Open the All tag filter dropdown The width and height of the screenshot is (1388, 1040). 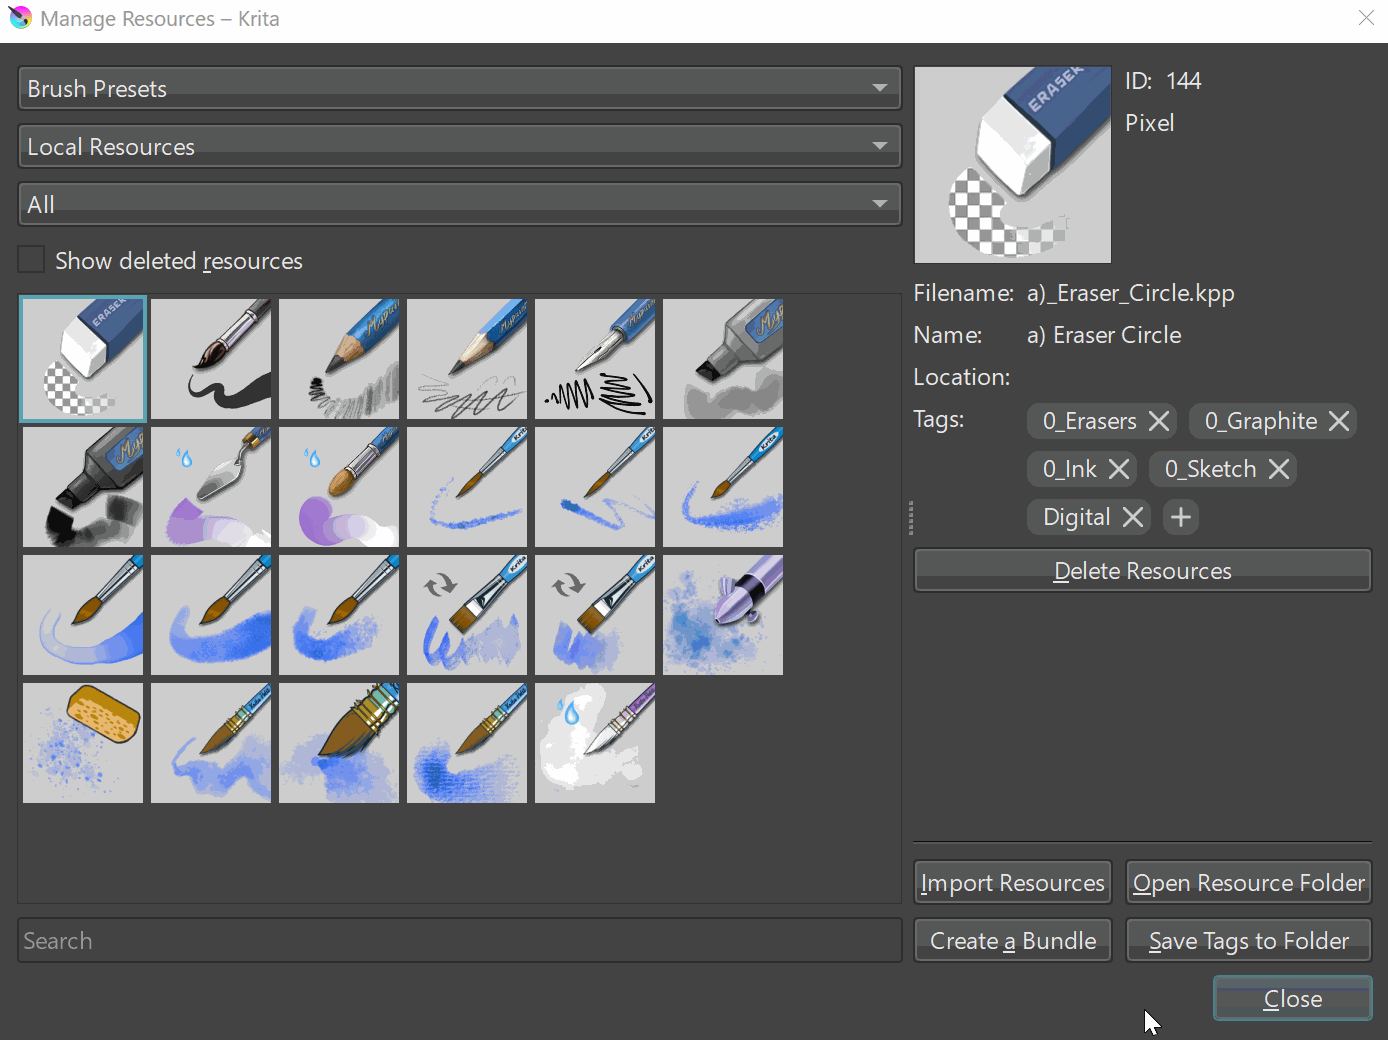(459, 204)
